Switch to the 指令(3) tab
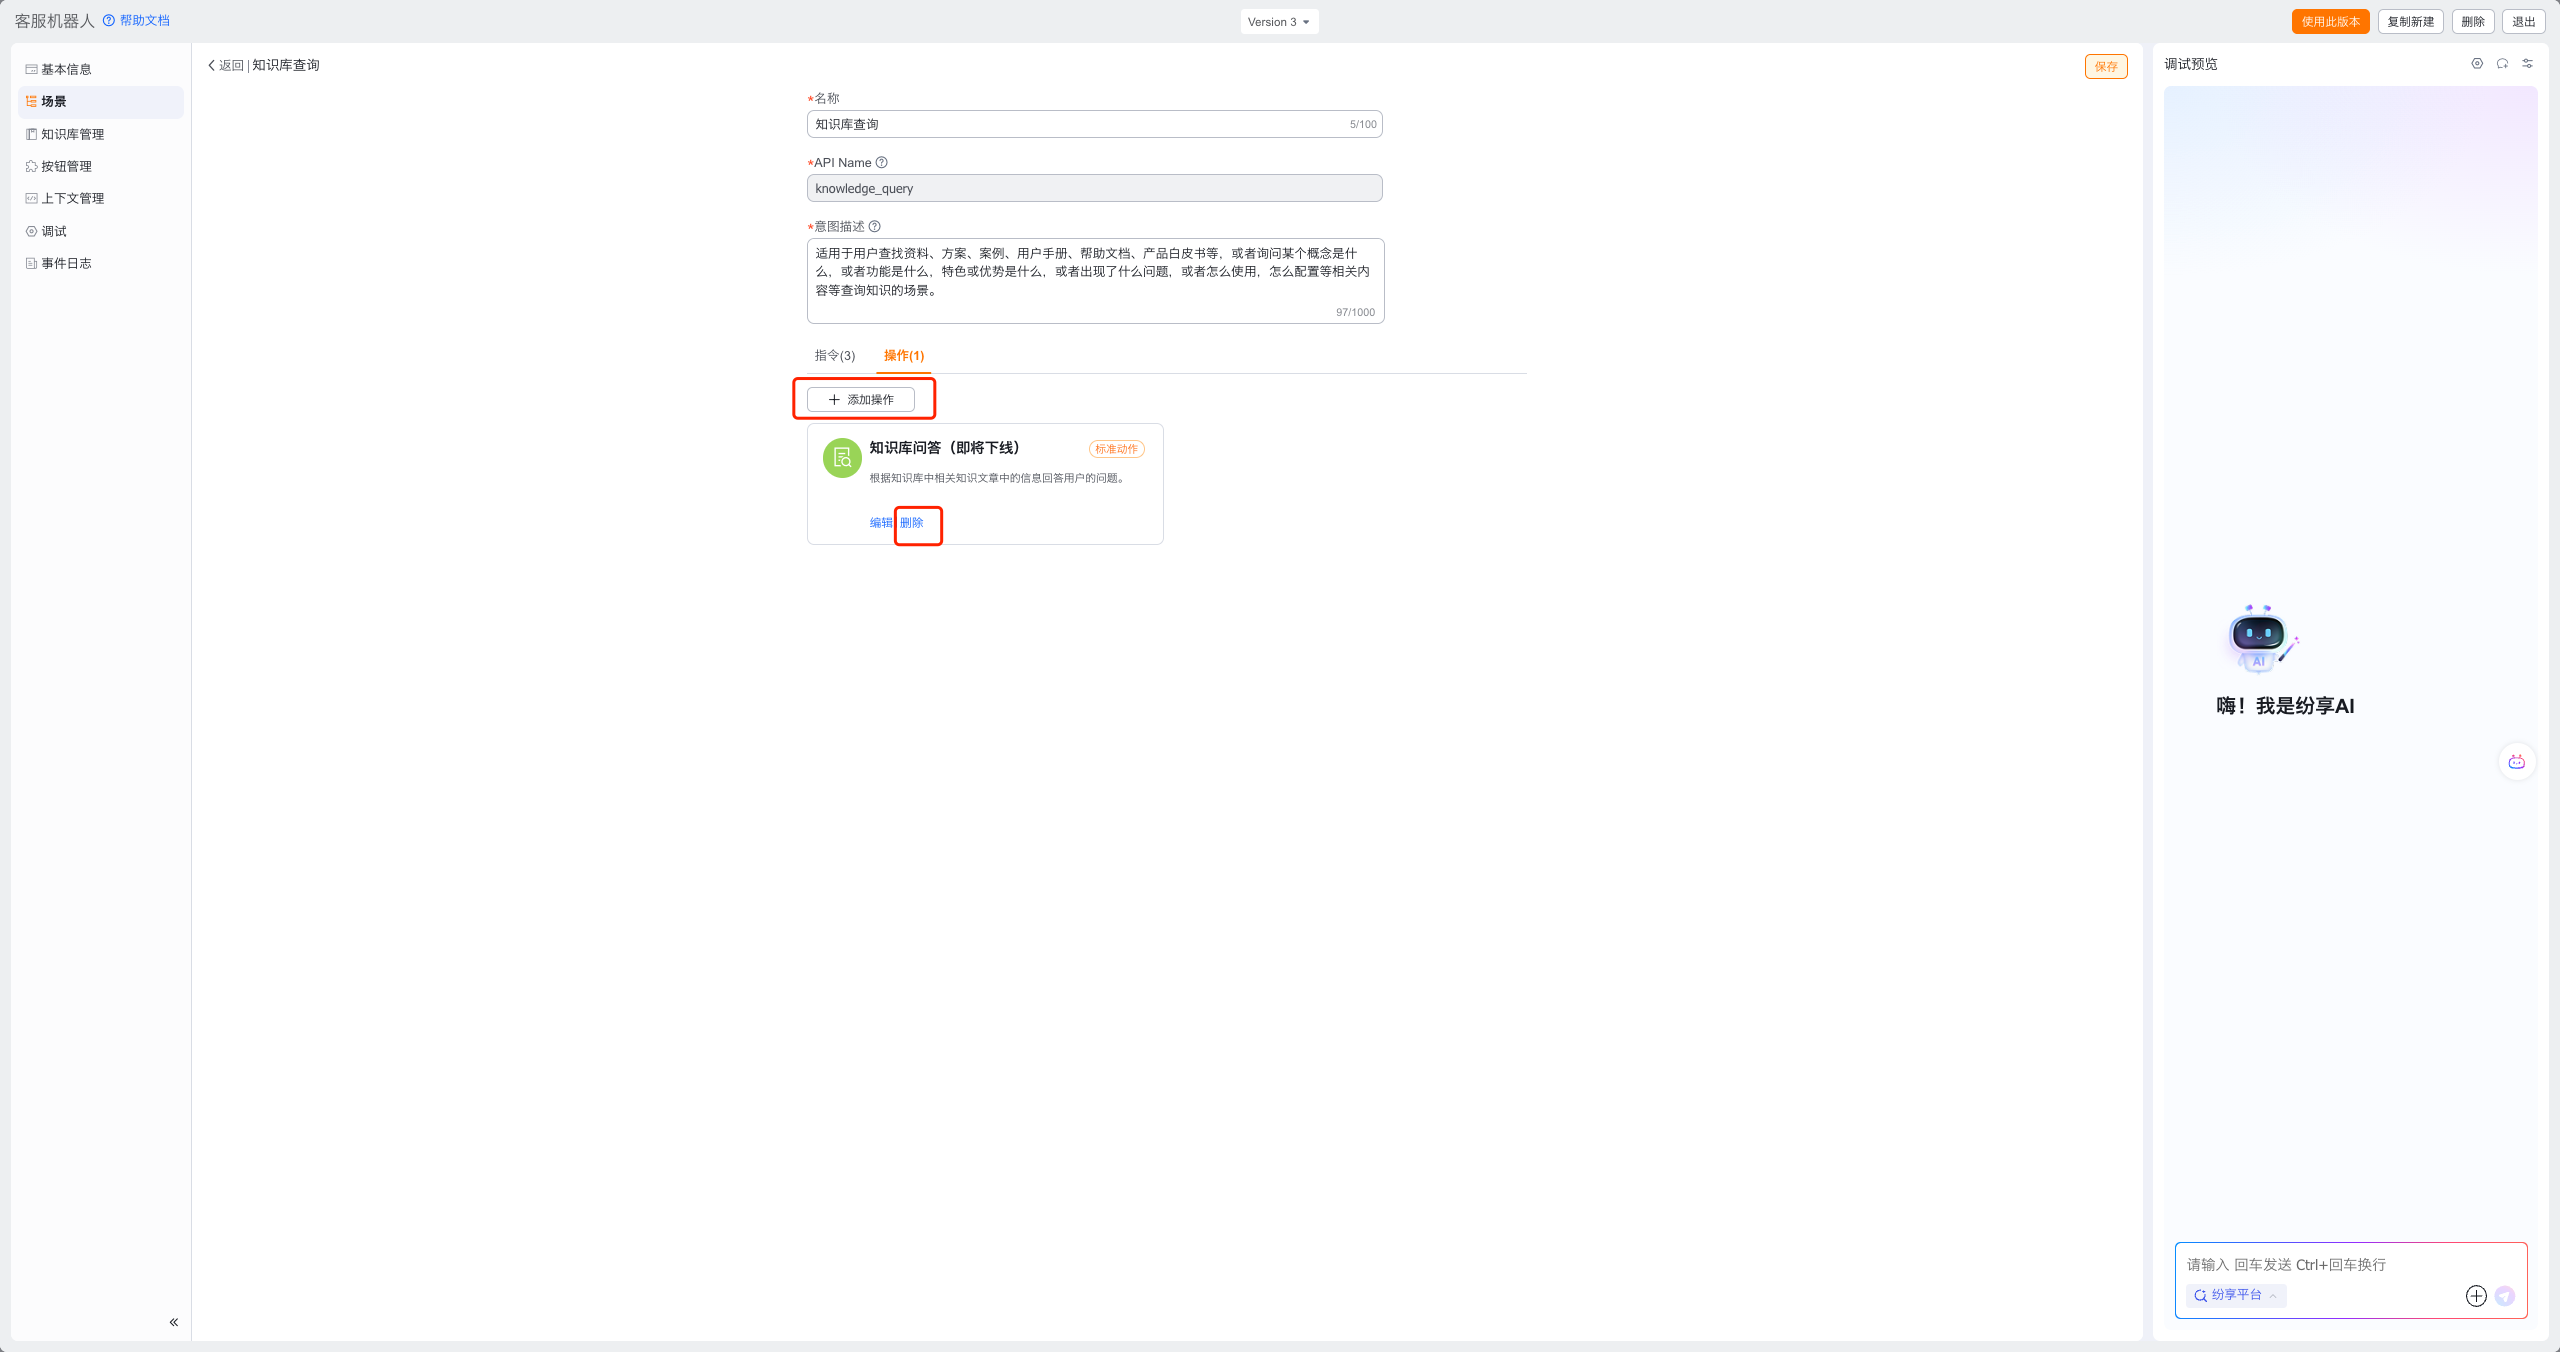The width and height of the screenshot is (2560, 1352). point(834,356)
